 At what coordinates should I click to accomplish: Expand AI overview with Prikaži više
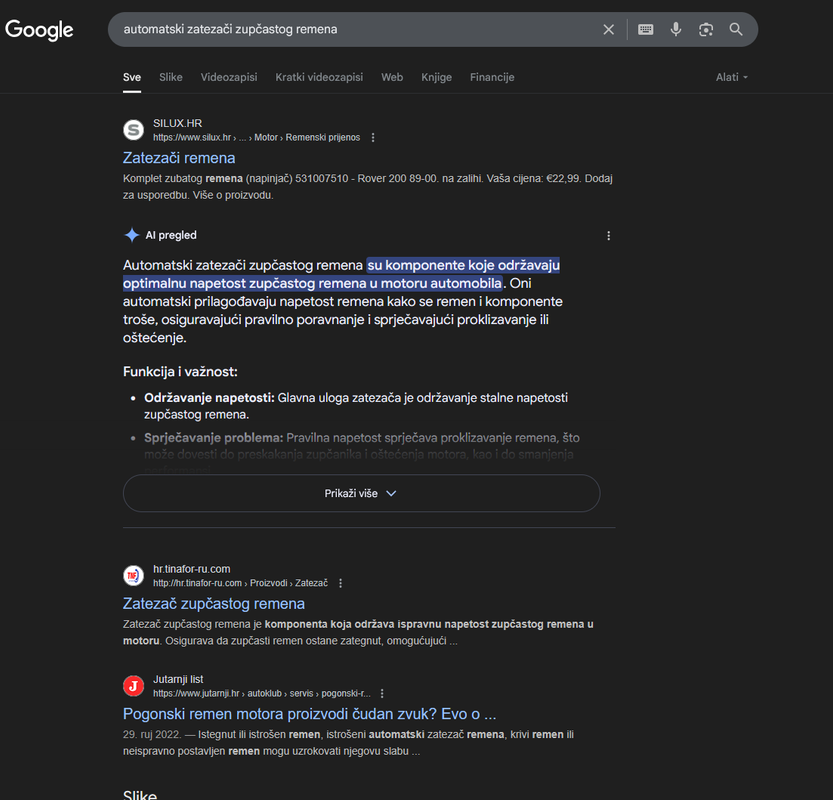coord(361,493)
